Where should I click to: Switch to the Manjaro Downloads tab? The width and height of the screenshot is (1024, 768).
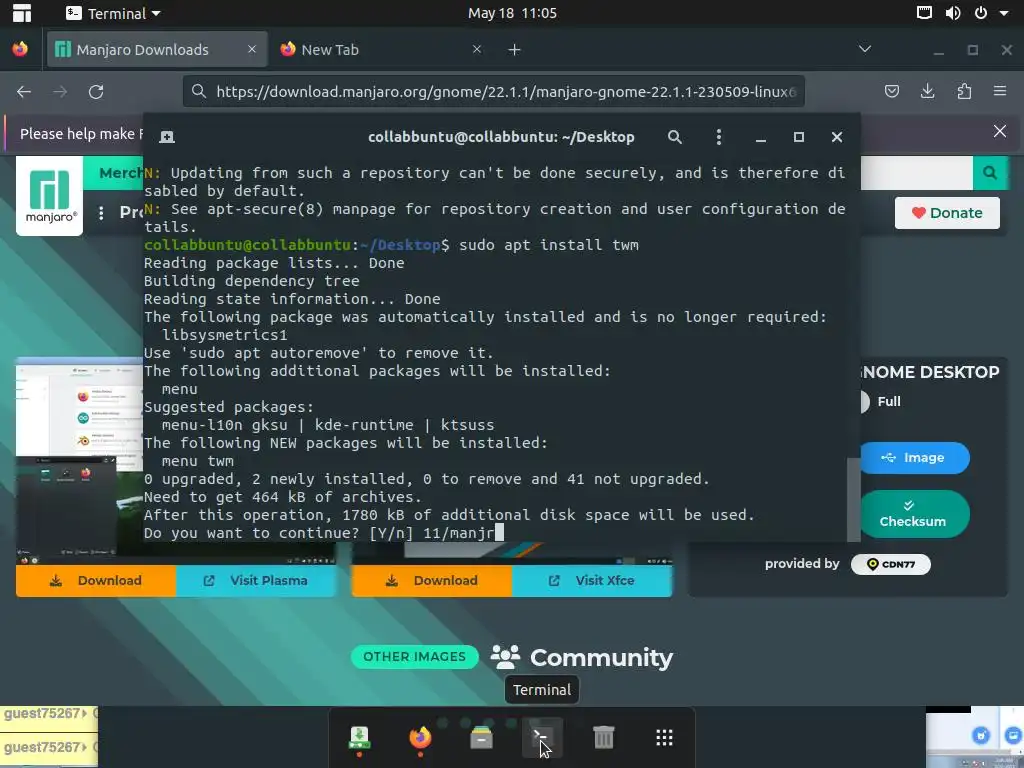pyautogui.click(x=157, y=50)
